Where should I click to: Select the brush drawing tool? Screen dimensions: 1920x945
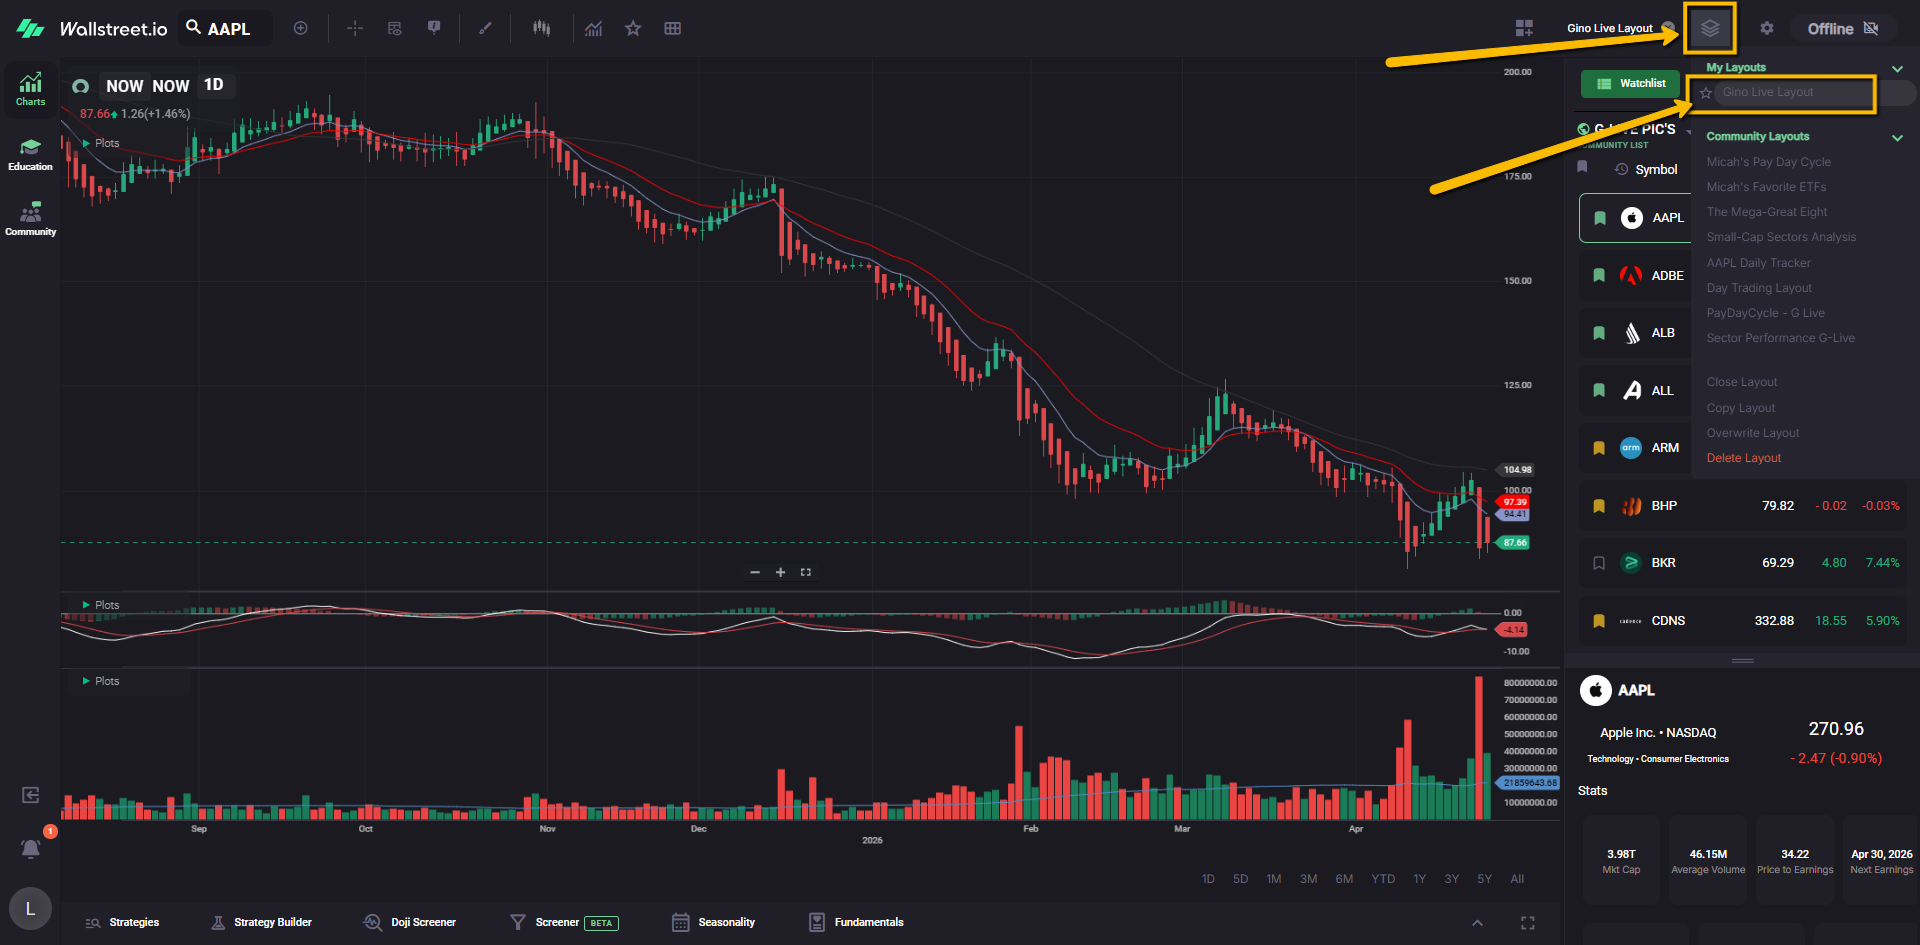point(485,28)
